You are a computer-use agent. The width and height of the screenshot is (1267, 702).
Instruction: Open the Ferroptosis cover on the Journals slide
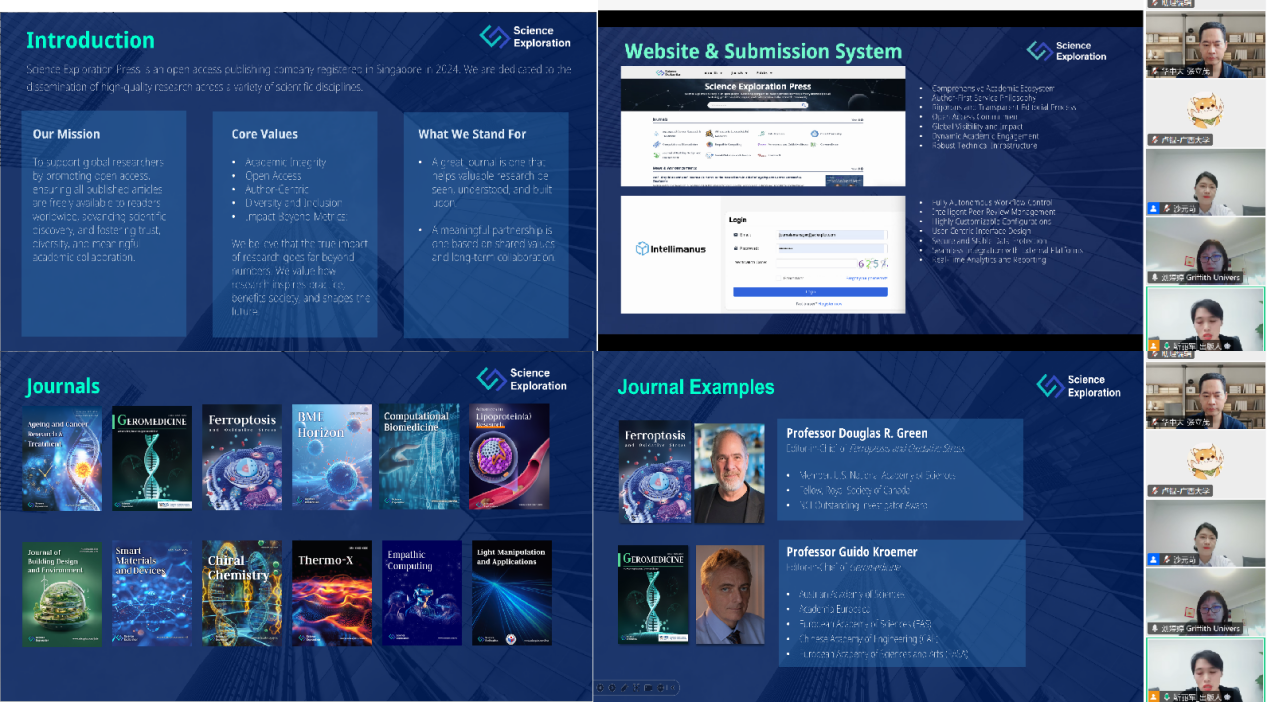pyautogui.click(x=242, y=457)
